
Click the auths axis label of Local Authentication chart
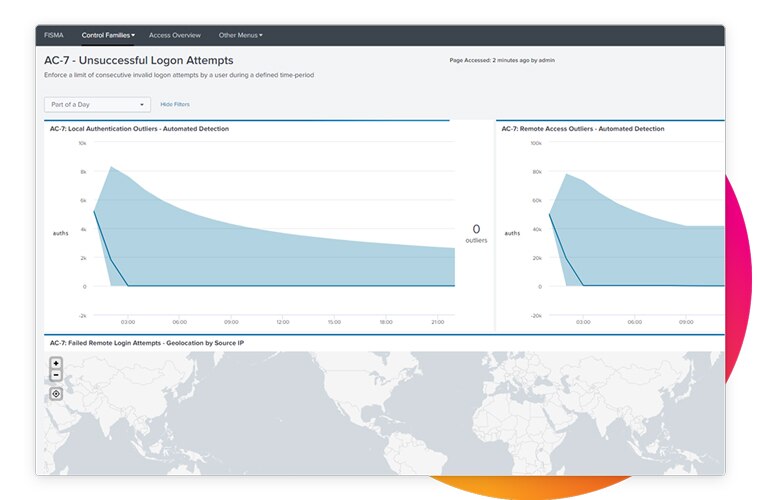point(60,233)
